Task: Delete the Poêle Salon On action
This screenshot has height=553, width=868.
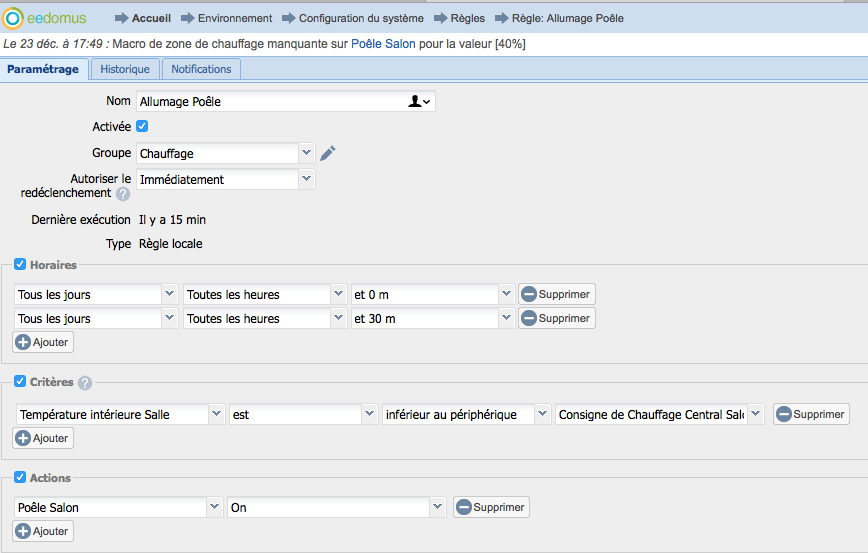Action: [x=491, y=507]
